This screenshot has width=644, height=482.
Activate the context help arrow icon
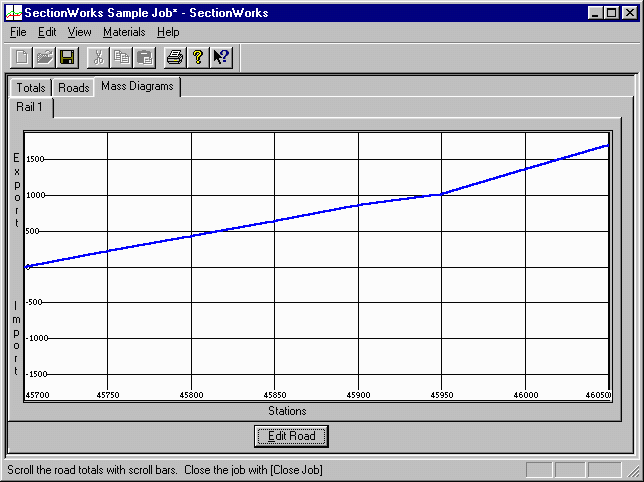221,58
